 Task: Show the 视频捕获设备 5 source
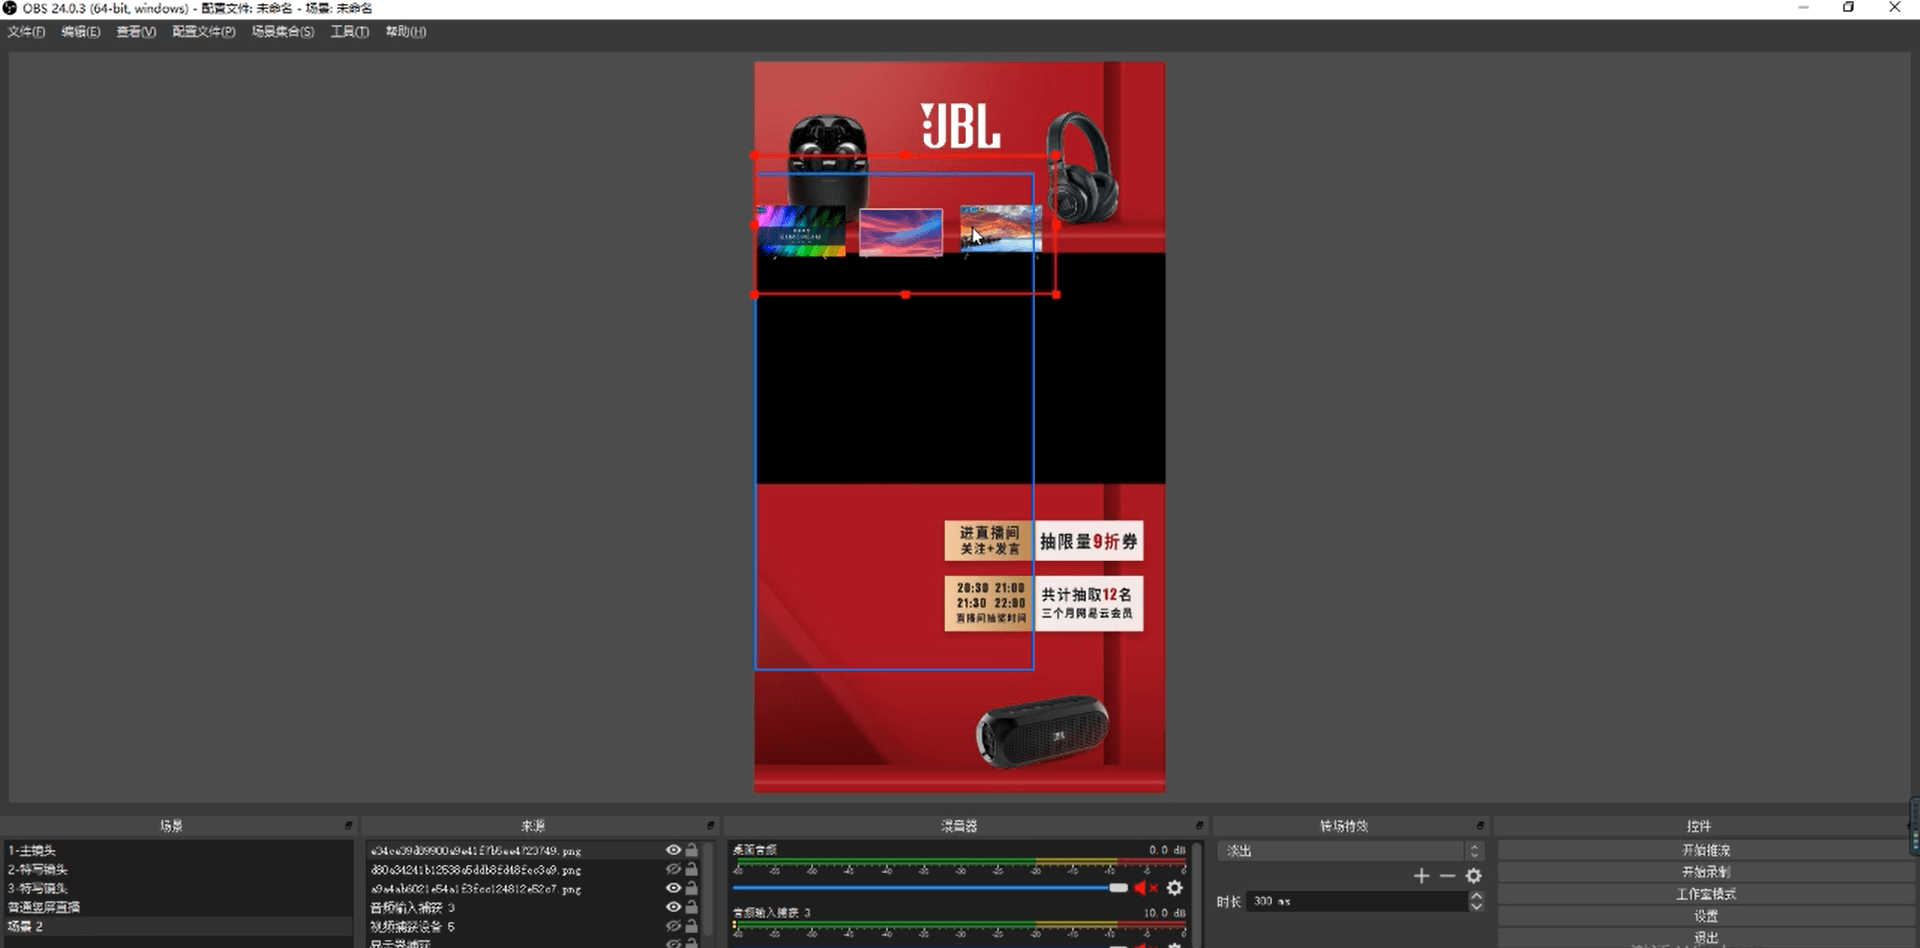[673, 926]
